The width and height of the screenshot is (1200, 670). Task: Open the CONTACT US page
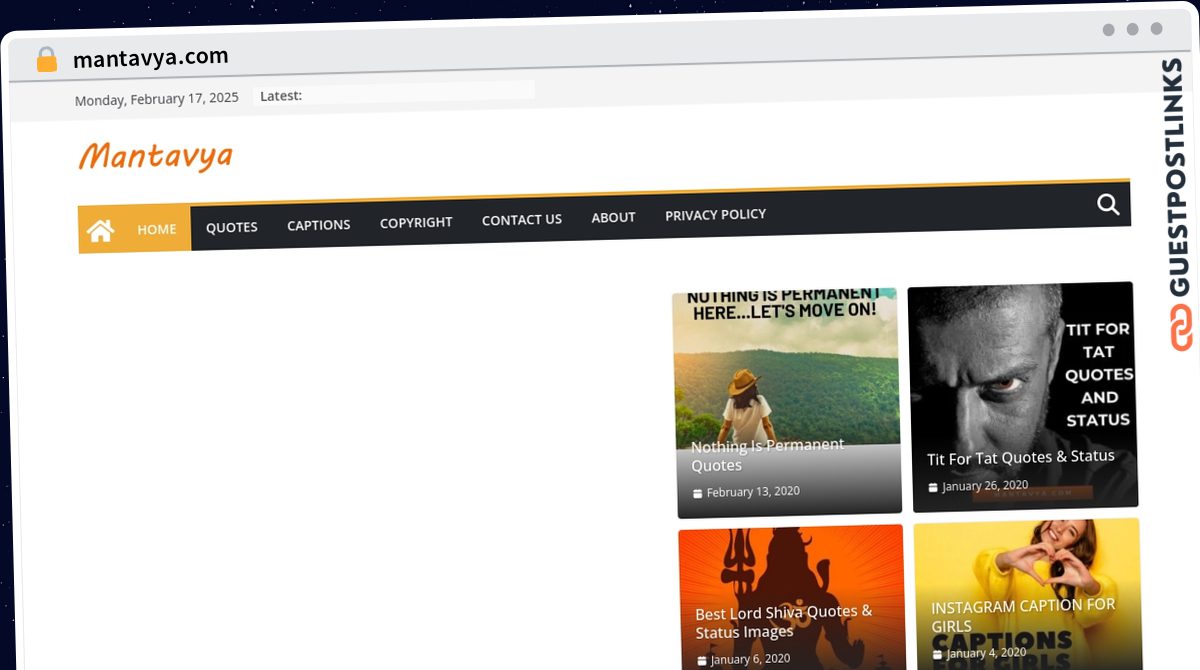(x=522, y=219)
